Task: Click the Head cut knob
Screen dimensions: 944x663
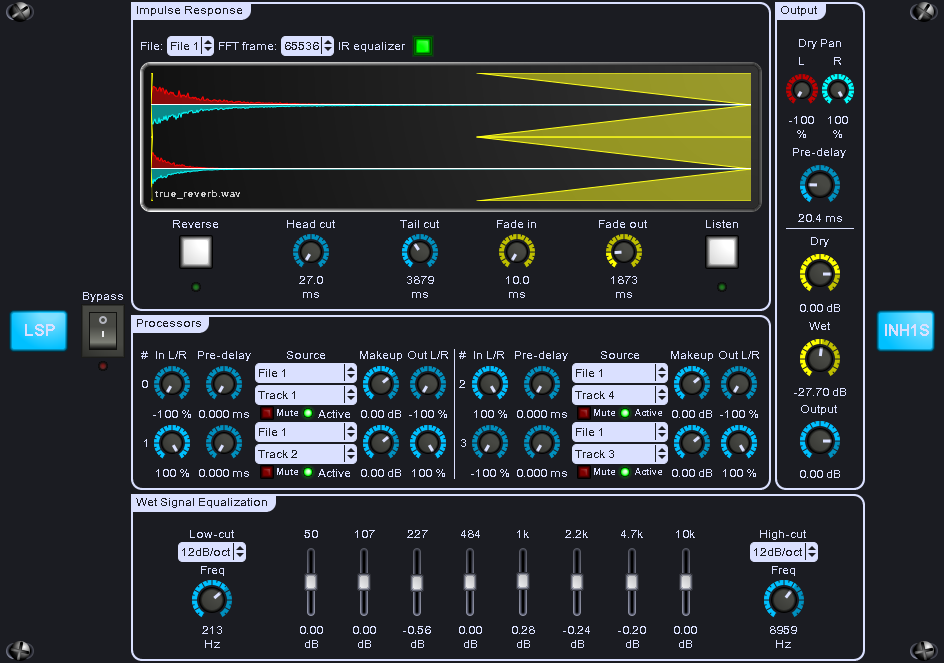Action: pyautogui.click(x=310, y=252)
